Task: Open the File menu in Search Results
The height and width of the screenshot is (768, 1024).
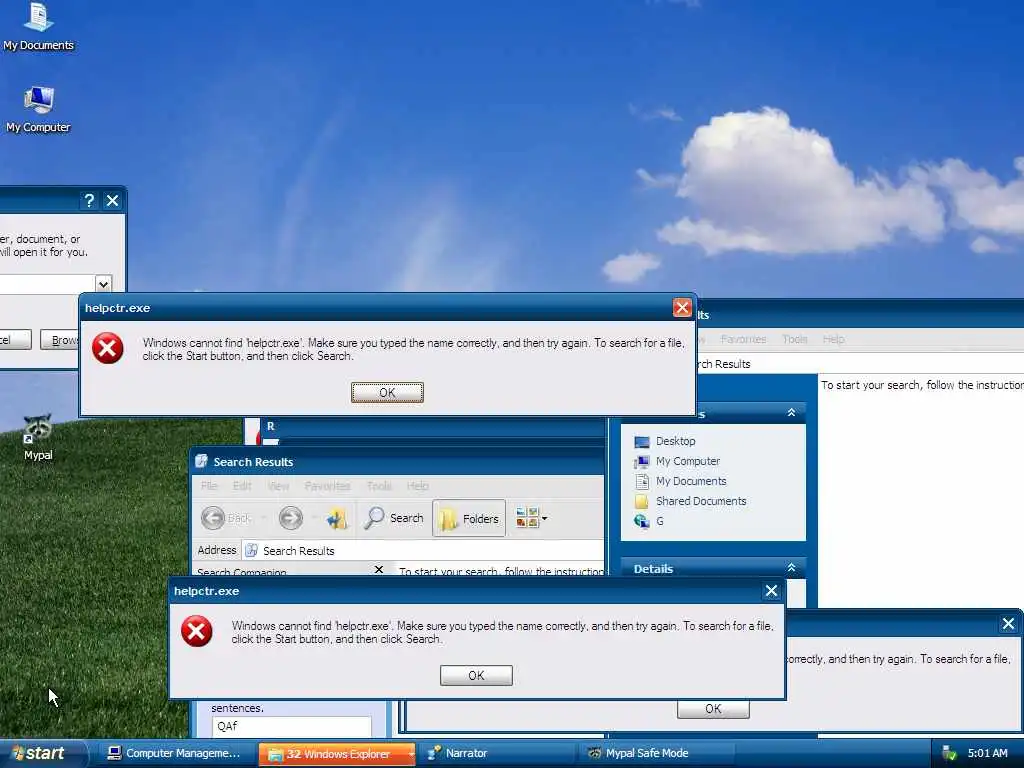Action: point(209,486)
